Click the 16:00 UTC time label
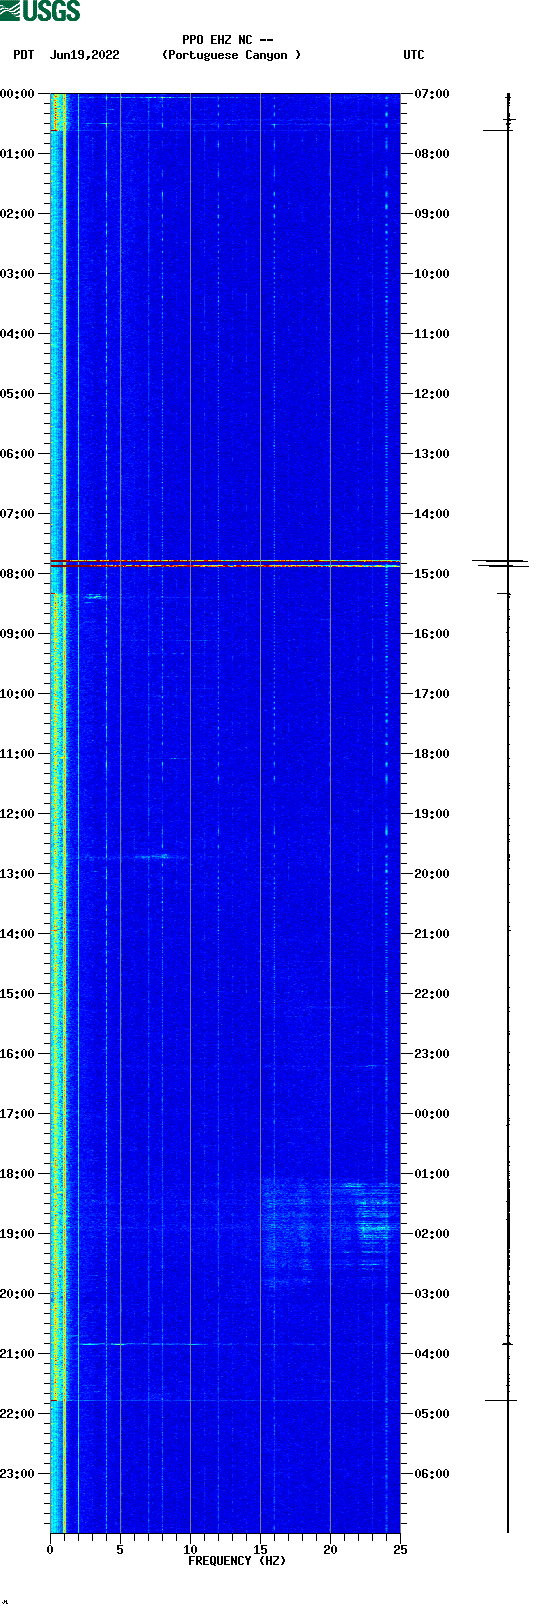The width and height of the screenshot is (552, 1613). coord(432,633)
